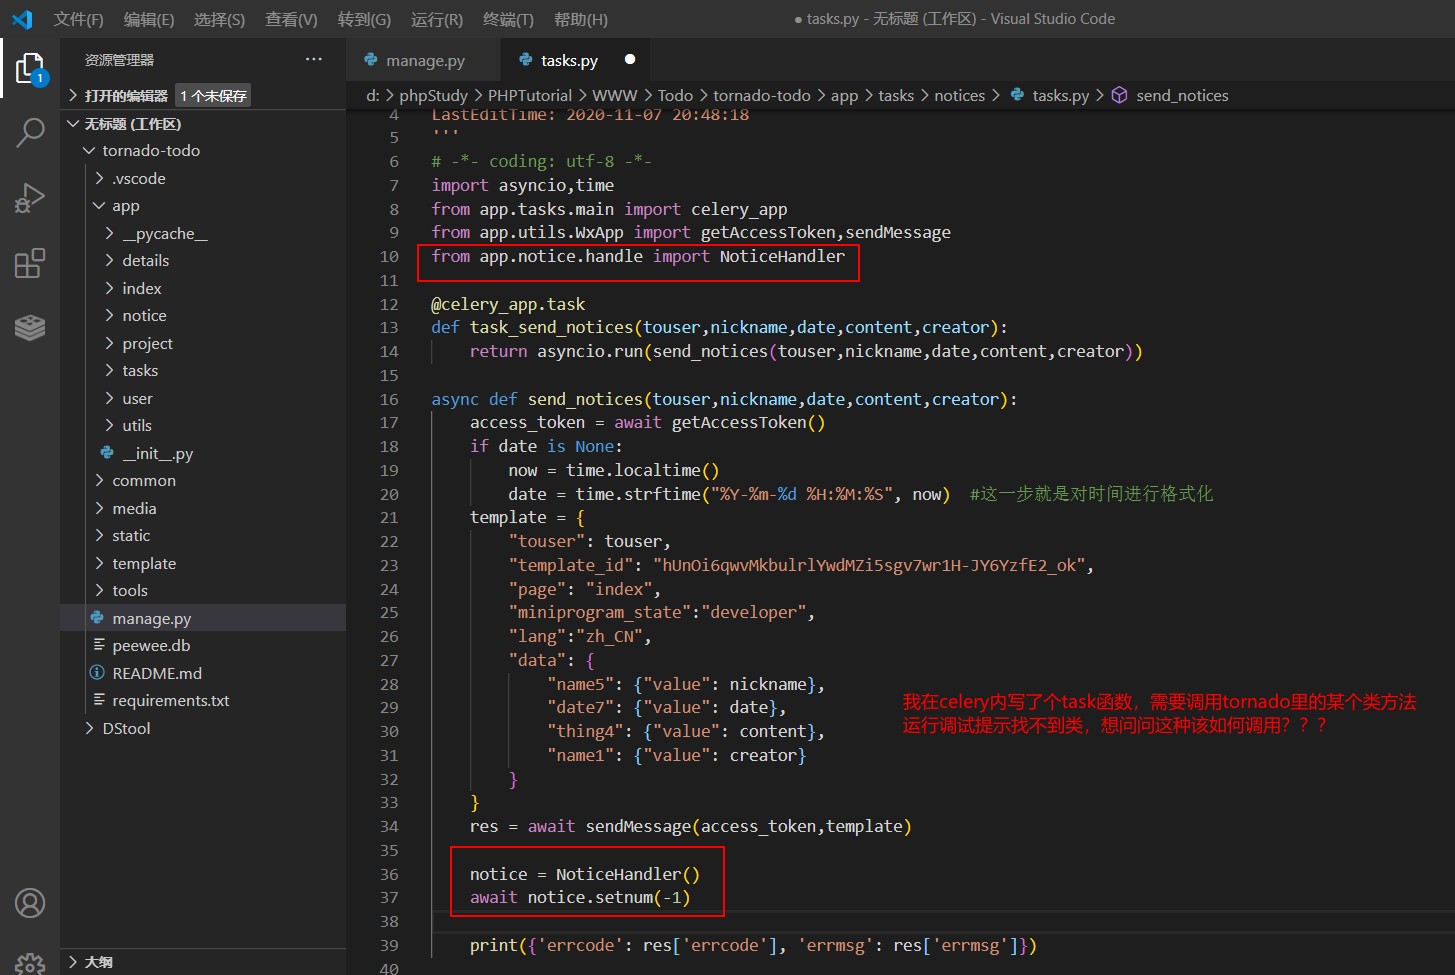
Task: Expand project folder
Action: pyautogui.click(x=147, y=343)
